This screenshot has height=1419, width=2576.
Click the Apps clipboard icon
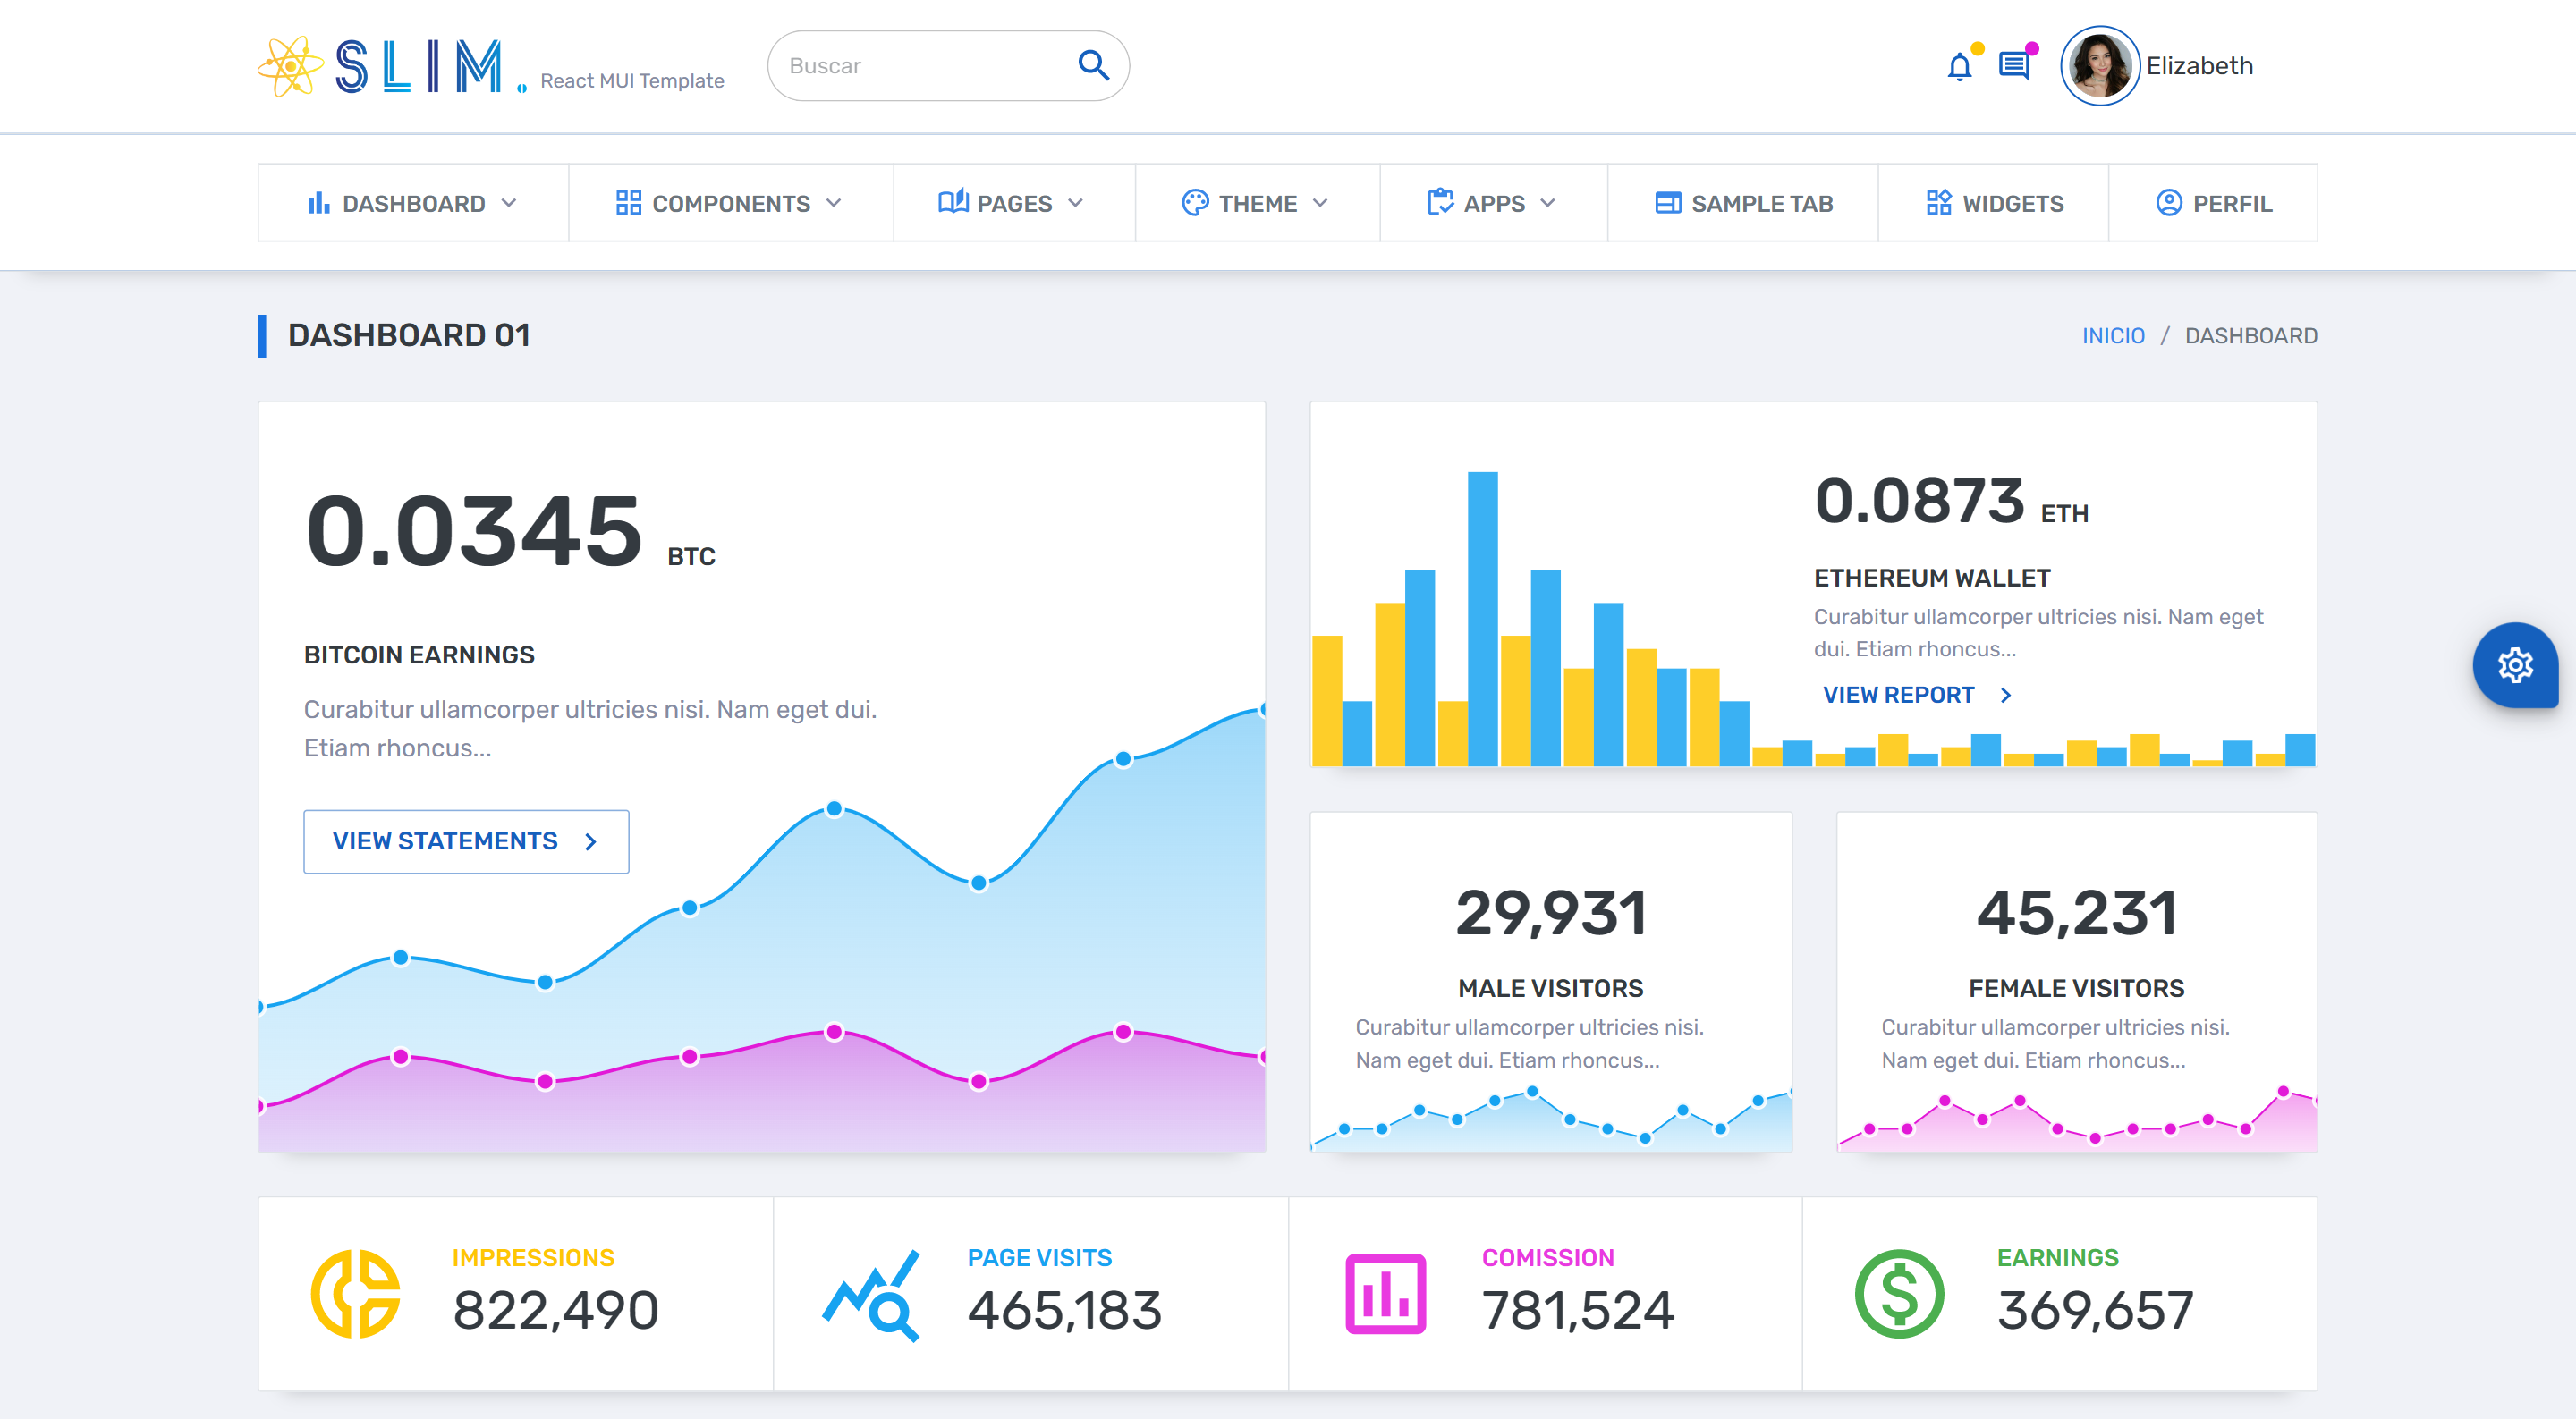coord(1440,202)
